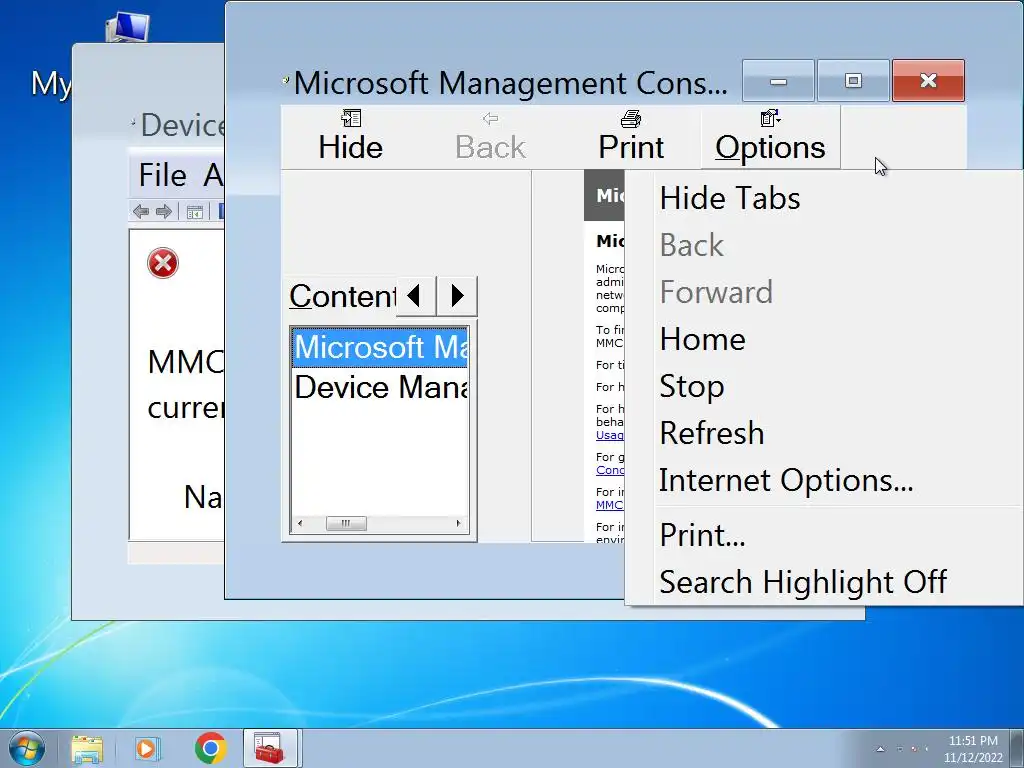Select the highlighted Microsoft Ma... contents entry
The height and width of the screenshot is (768, 1024).
click(x=380, y=347)
